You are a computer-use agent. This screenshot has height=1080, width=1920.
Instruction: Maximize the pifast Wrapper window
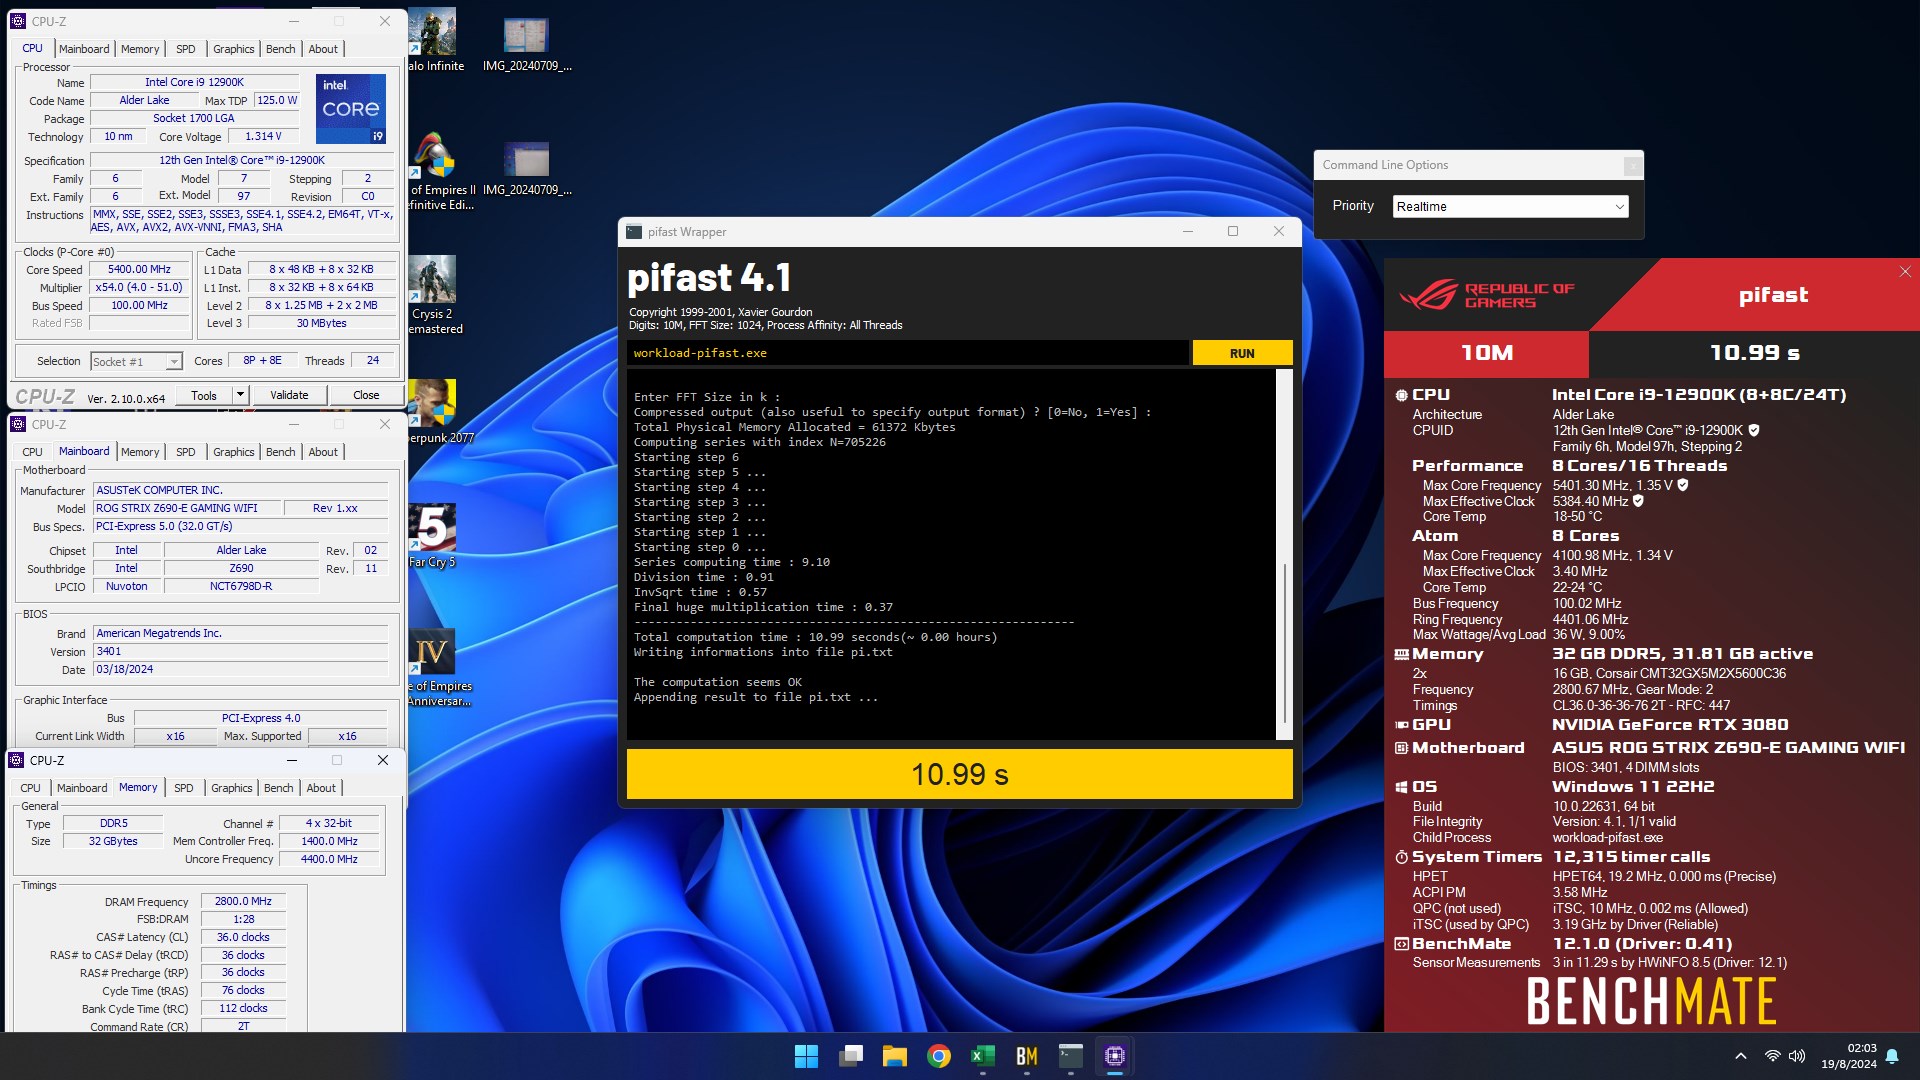point(1233,232)
